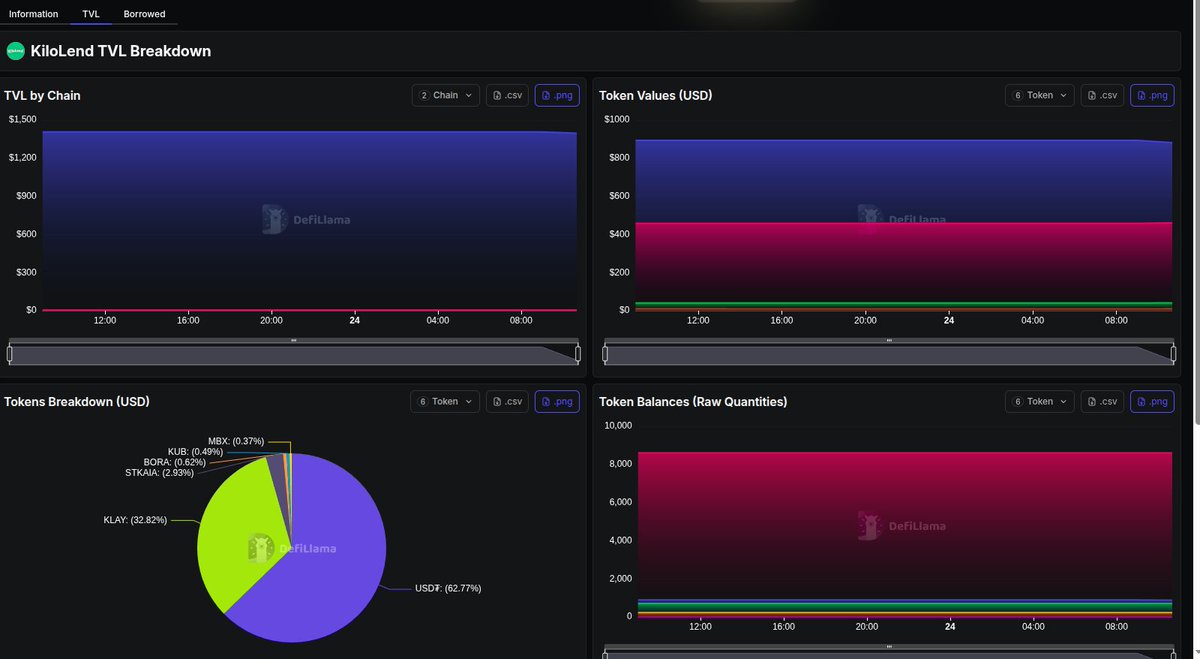The height and width of the screenshot is (659, 1200).
Task: Open Chain dropdown in TVL by Chain
Action: (x=446, y=95)
